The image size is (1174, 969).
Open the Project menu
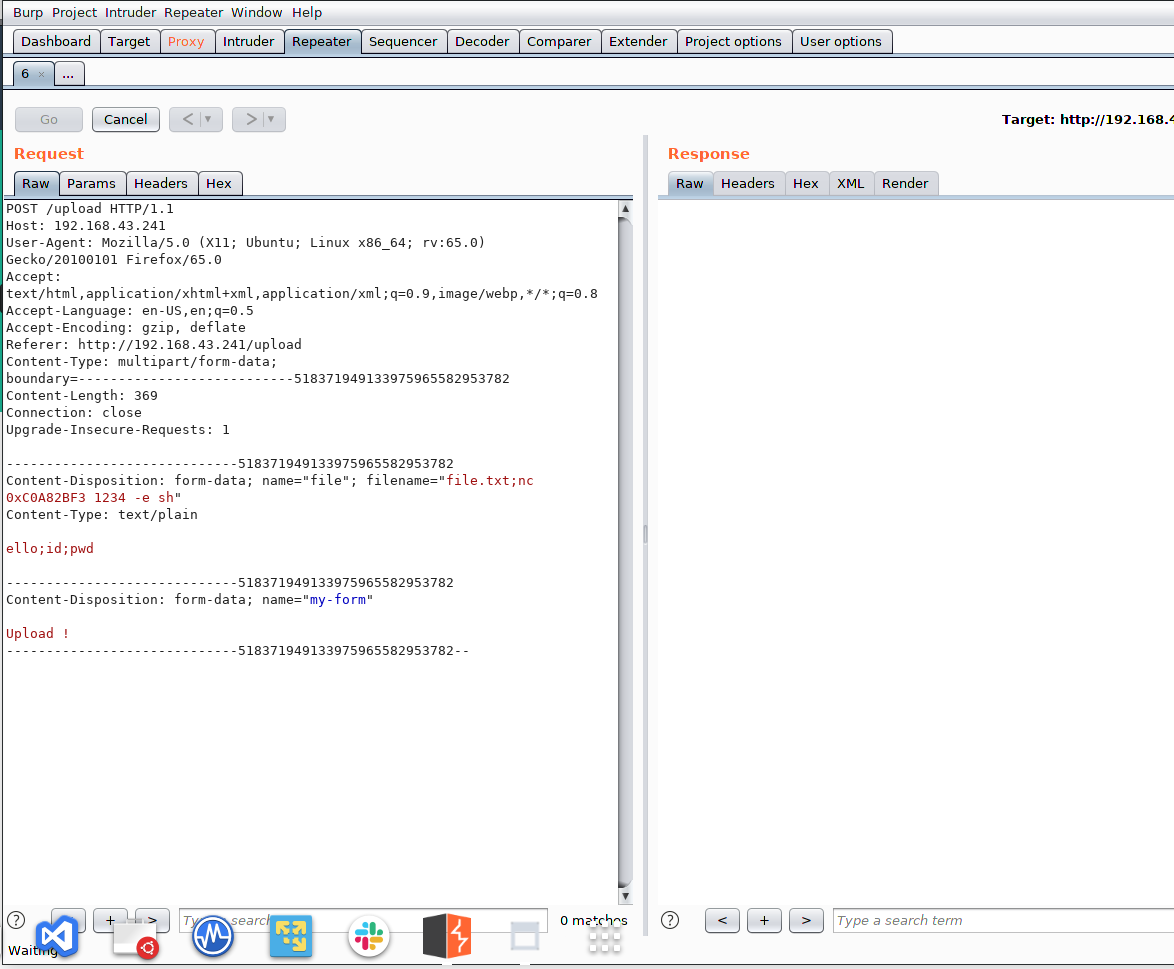pyautogui.click(x=74, y=13)
